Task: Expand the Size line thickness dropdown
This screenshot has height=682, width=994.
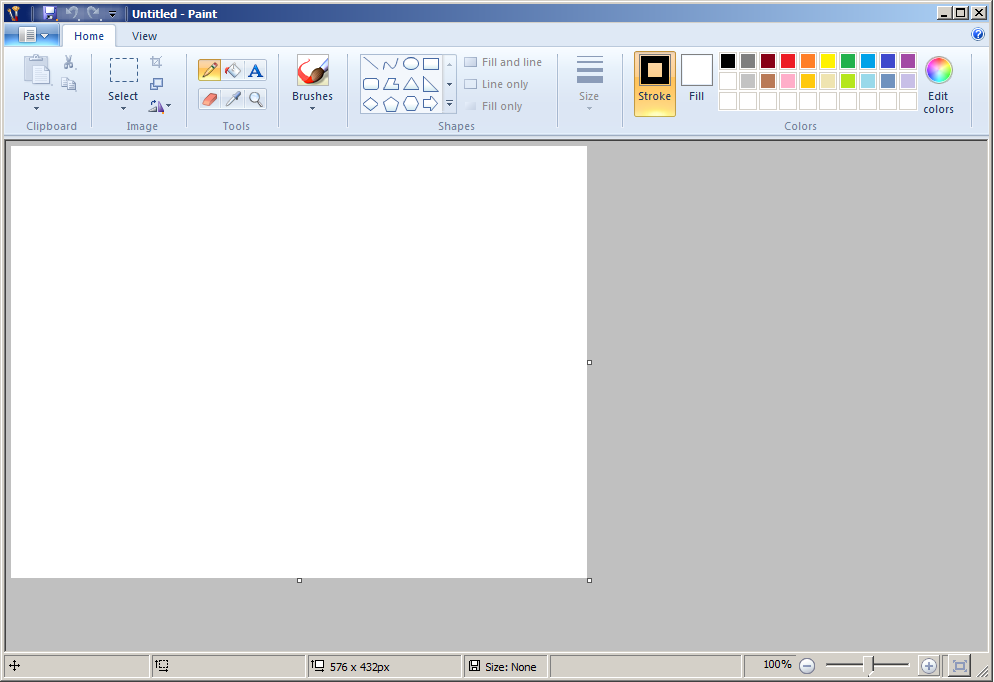Action: (589, 83)
